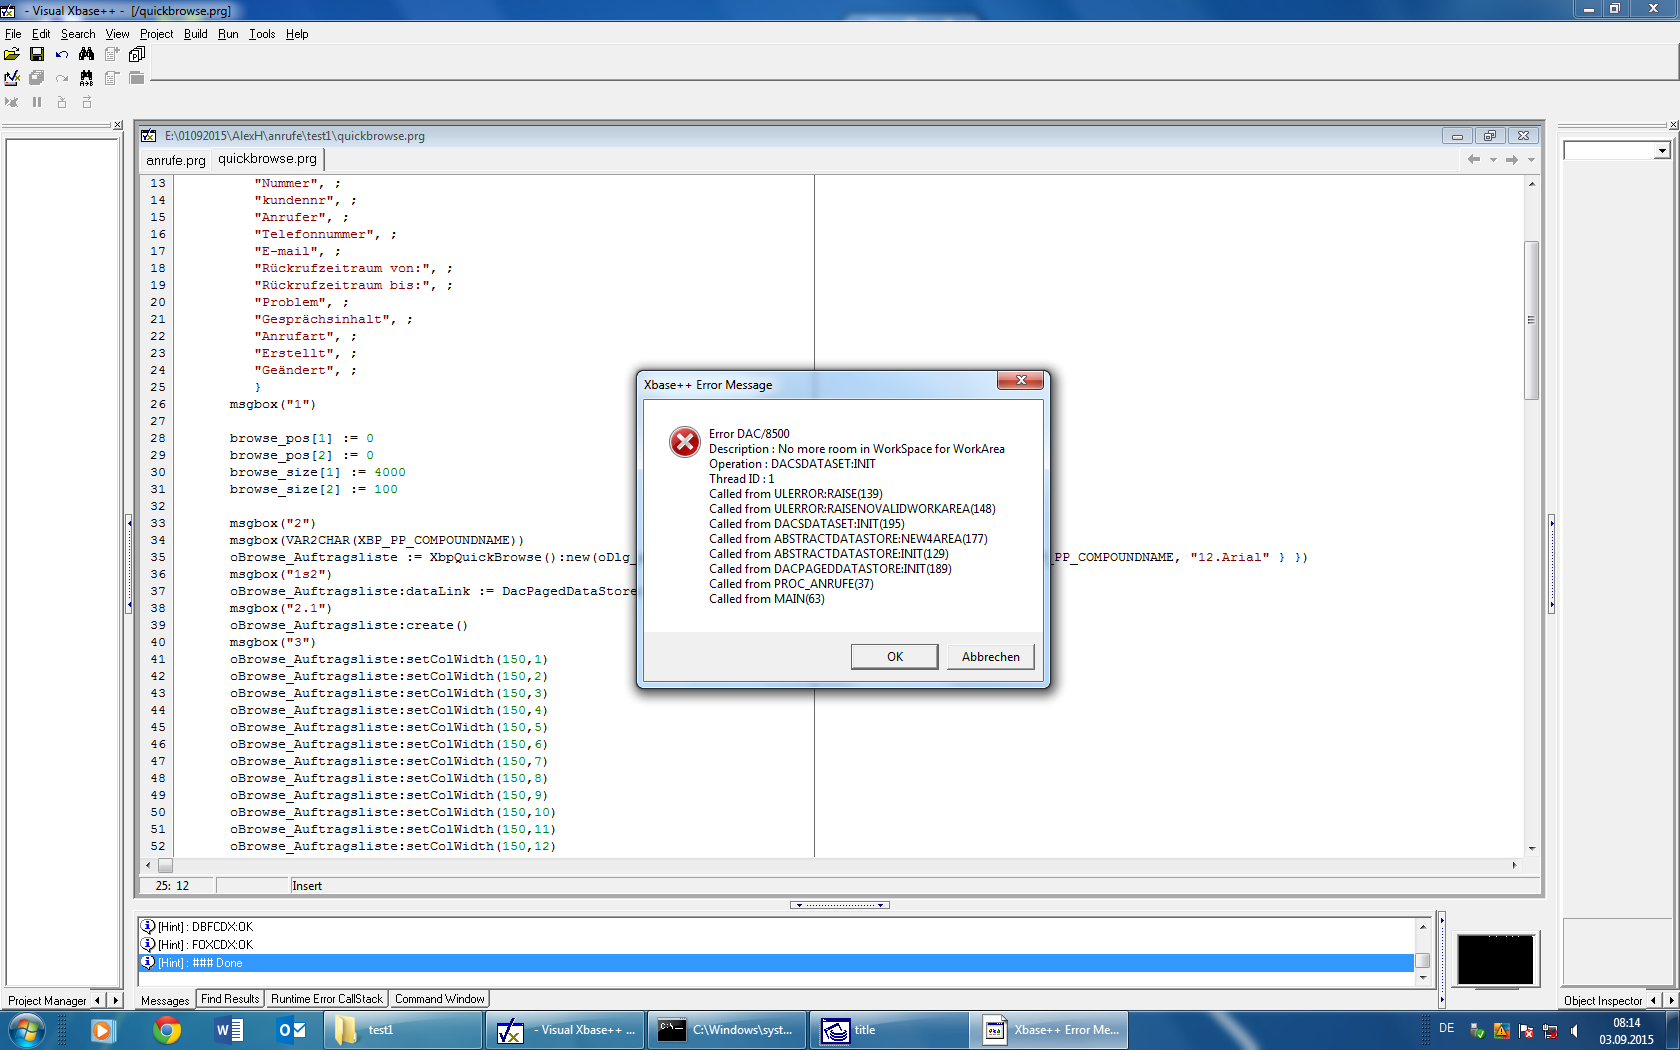
Task: Open the Object Inspector combo box dropdown
Action: 1661,151
